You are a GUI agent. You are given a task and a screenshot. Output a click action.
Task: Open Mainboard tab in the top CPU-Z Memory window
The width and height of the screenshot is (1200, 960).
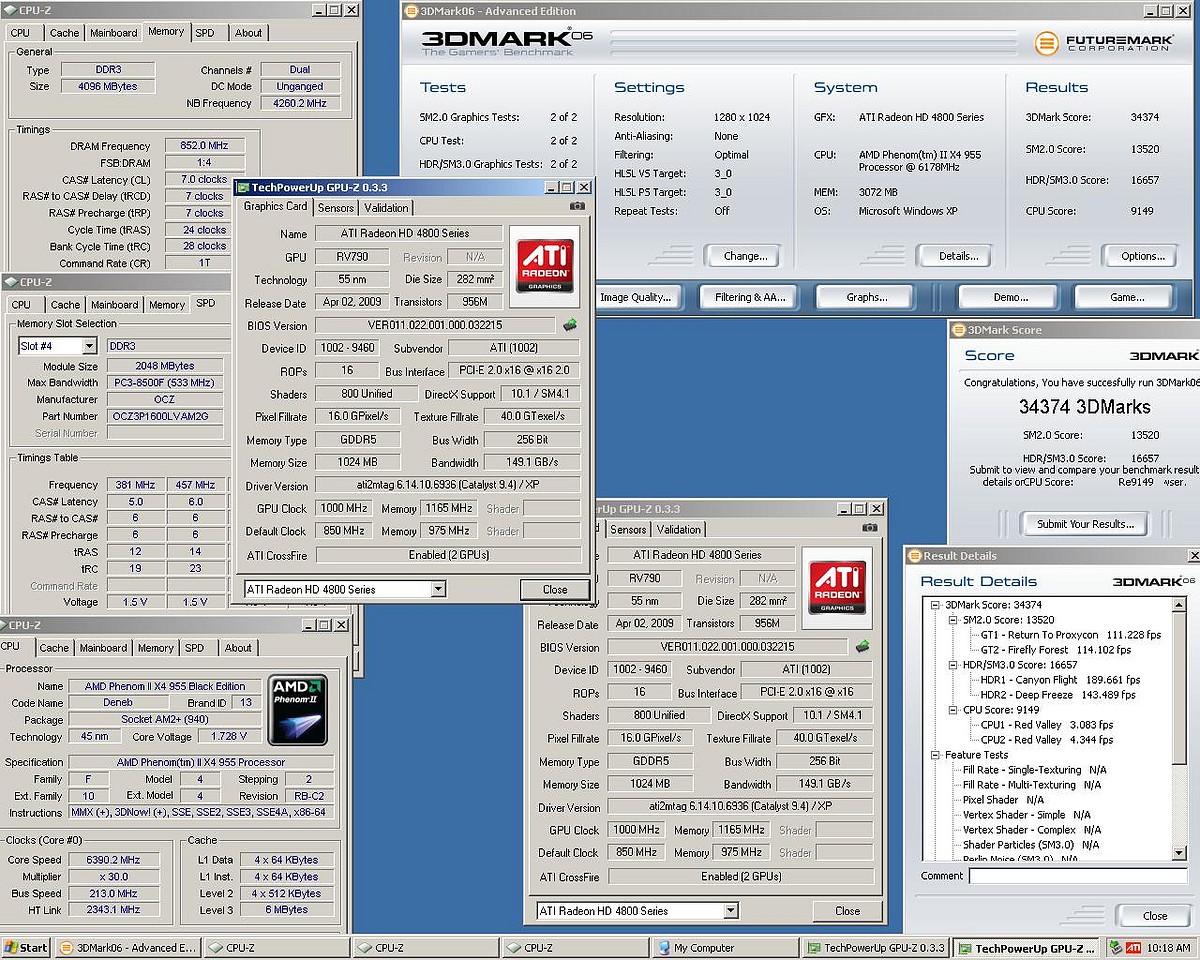click(x=114, y=33)
